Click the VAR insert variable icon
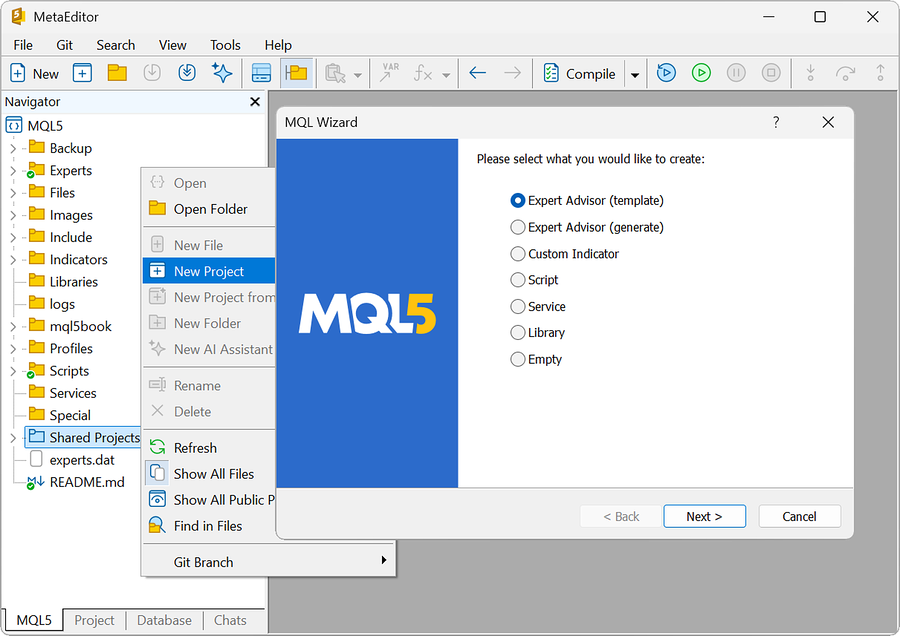 coord(389,73)
